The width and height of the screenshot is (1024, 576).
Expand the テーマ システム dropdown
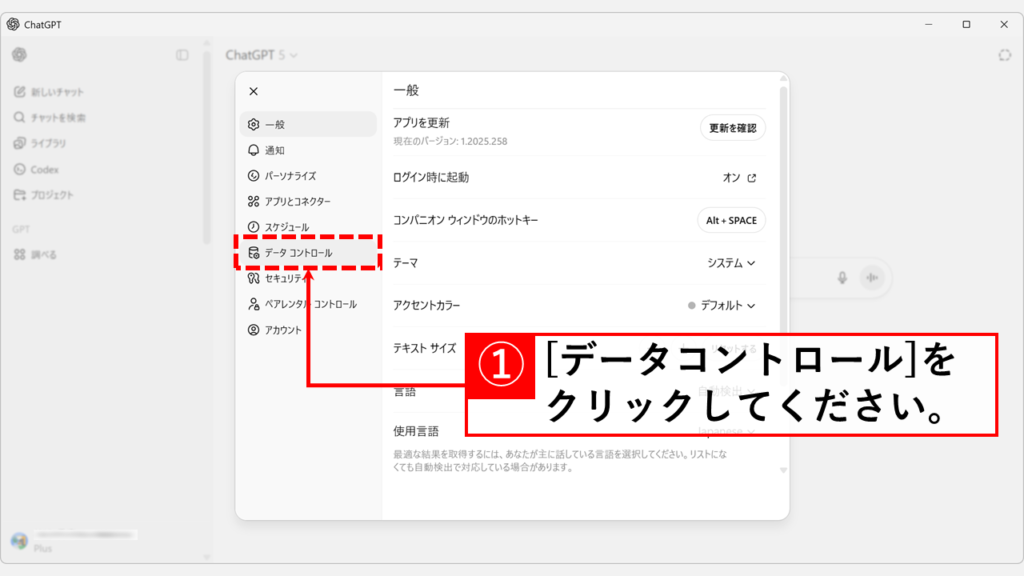pyautogui.click(x=731, y=263)
